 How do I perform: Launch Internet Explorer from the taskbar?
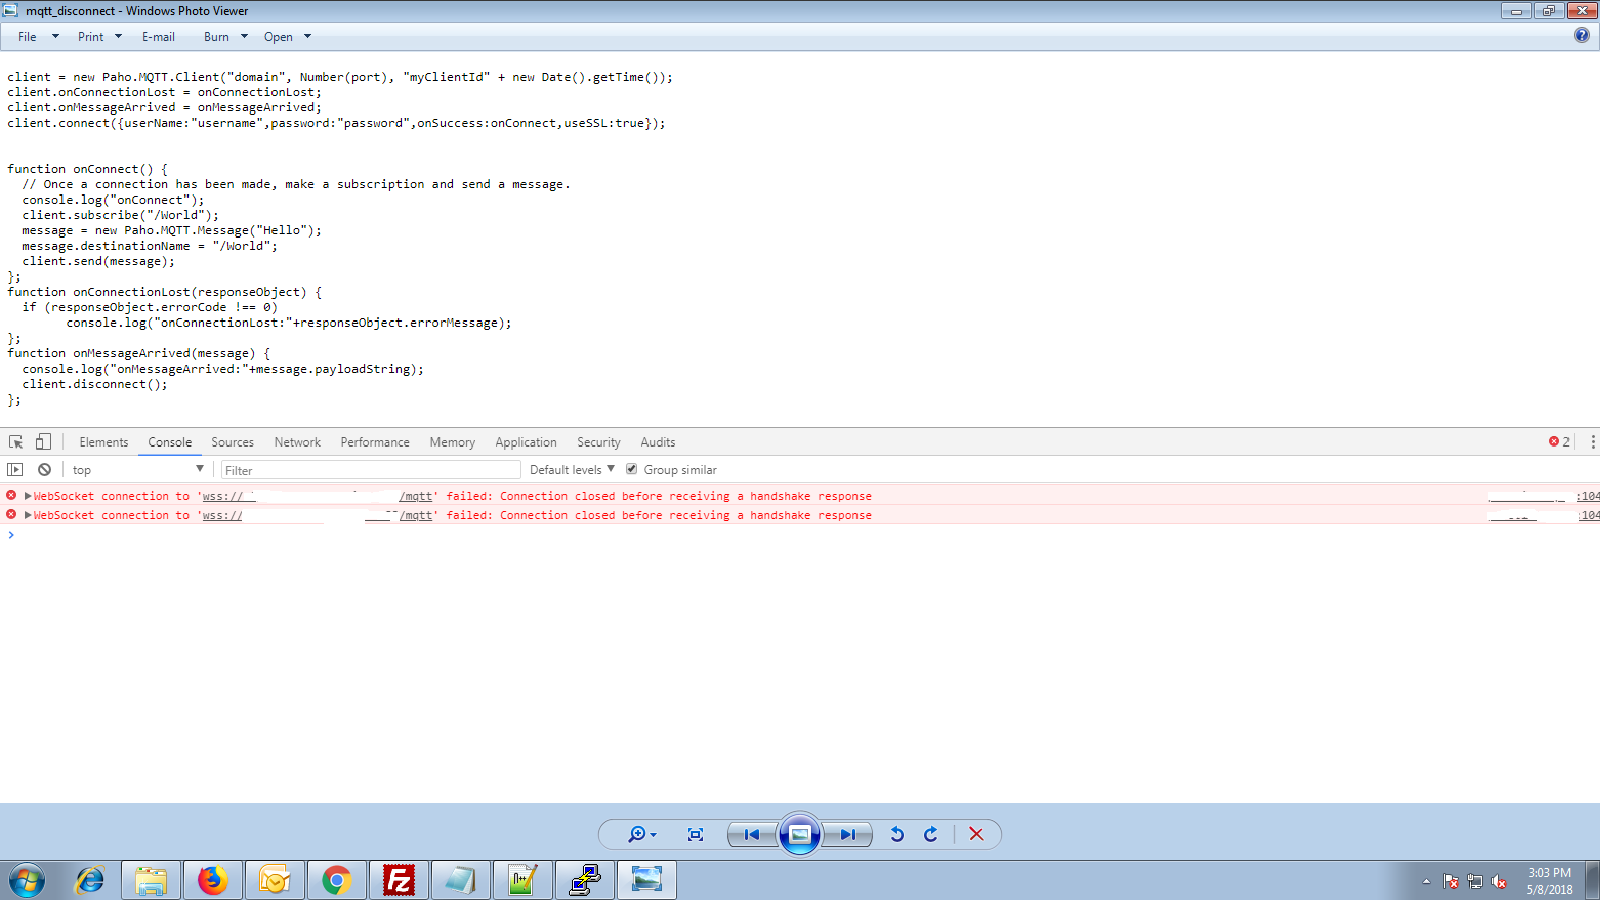[x=89, y=880]
